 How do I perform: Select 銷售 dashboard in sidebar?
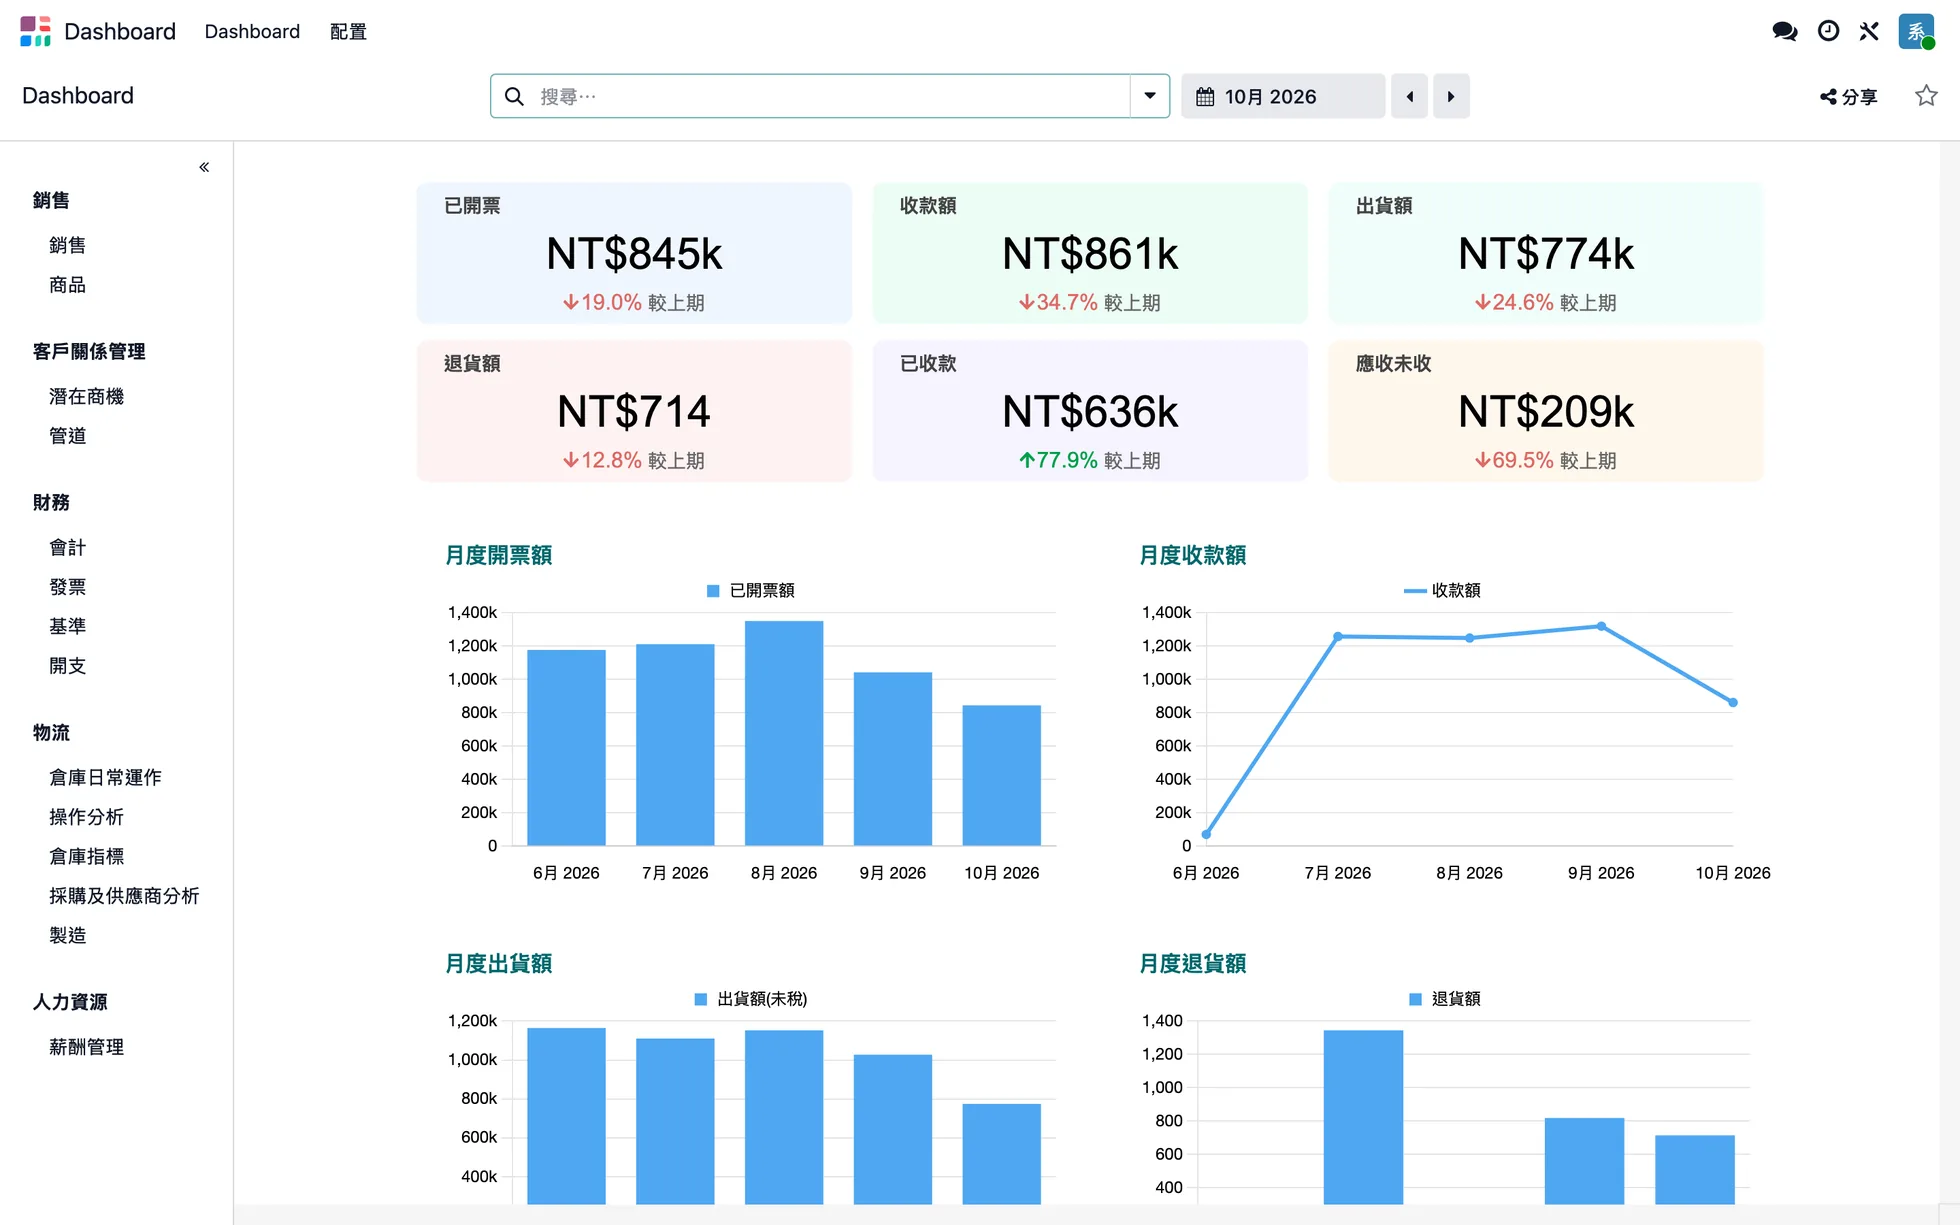click(67, 245)
